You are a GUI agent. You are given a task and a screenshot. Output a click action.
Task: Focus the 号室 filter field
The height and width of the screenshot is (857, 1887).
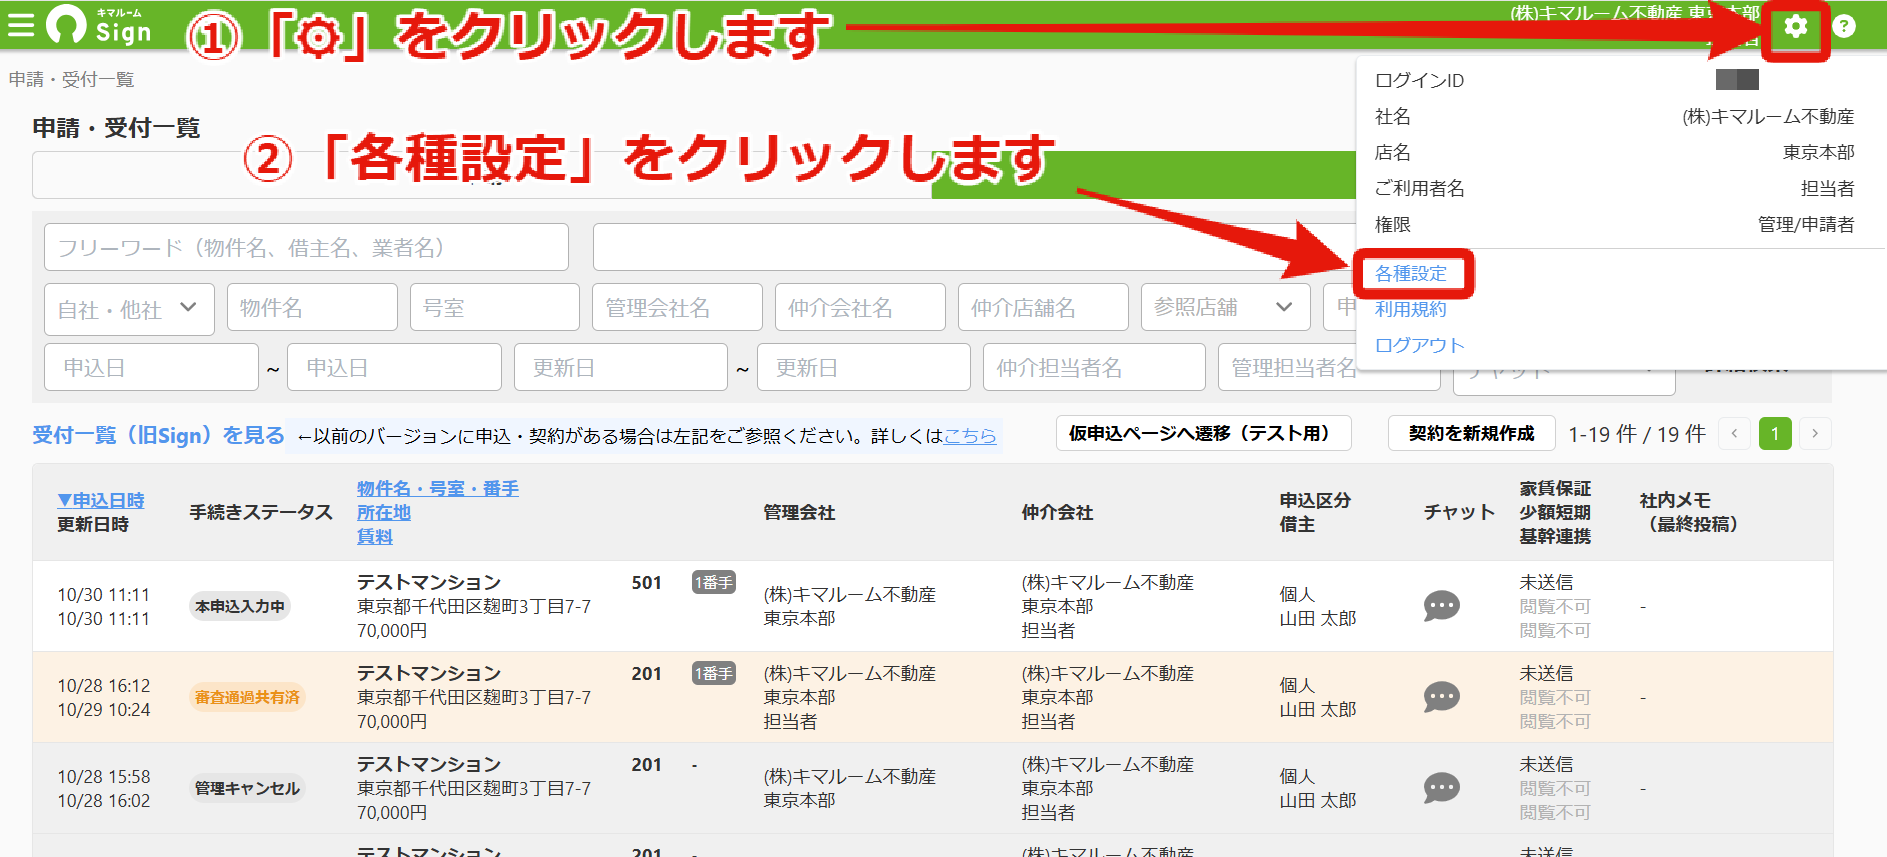[495, 307]
